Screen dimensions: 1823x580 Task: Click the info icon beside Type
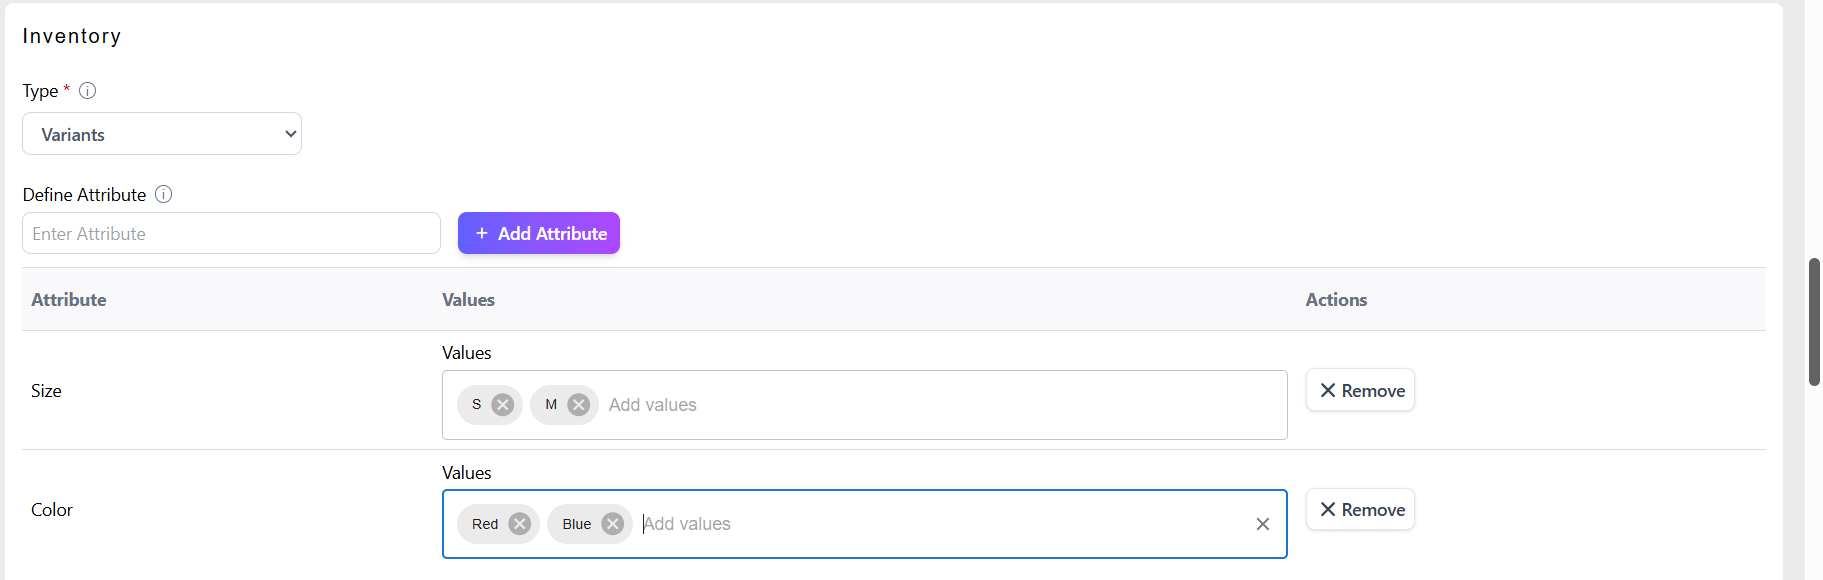point(88,91)
